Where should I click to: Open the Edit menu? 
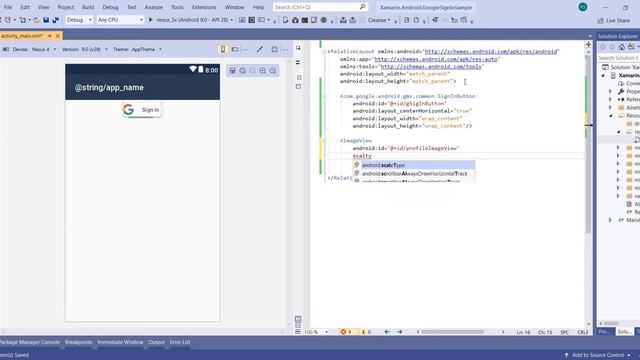click(25, 7)
